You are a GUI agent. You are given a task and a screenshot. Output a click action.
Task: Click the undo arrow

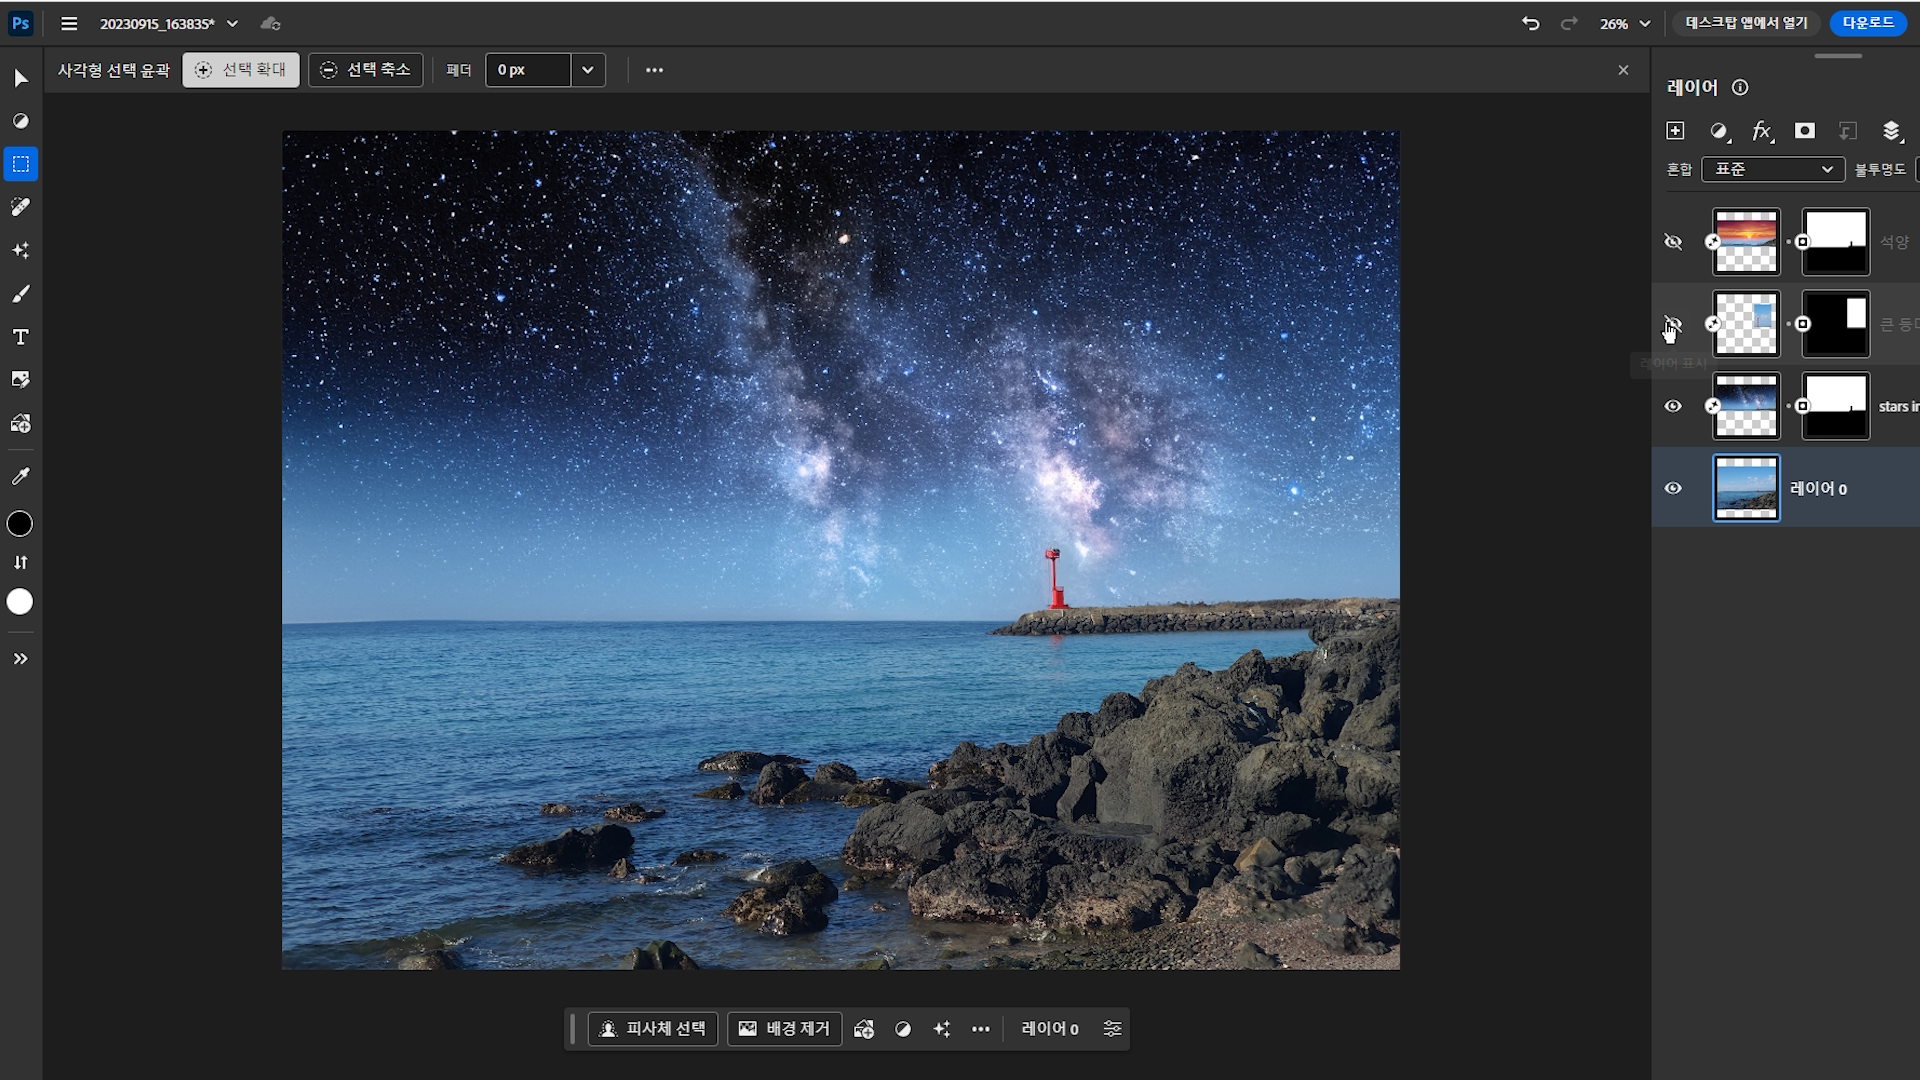[x=1530, y=23]
